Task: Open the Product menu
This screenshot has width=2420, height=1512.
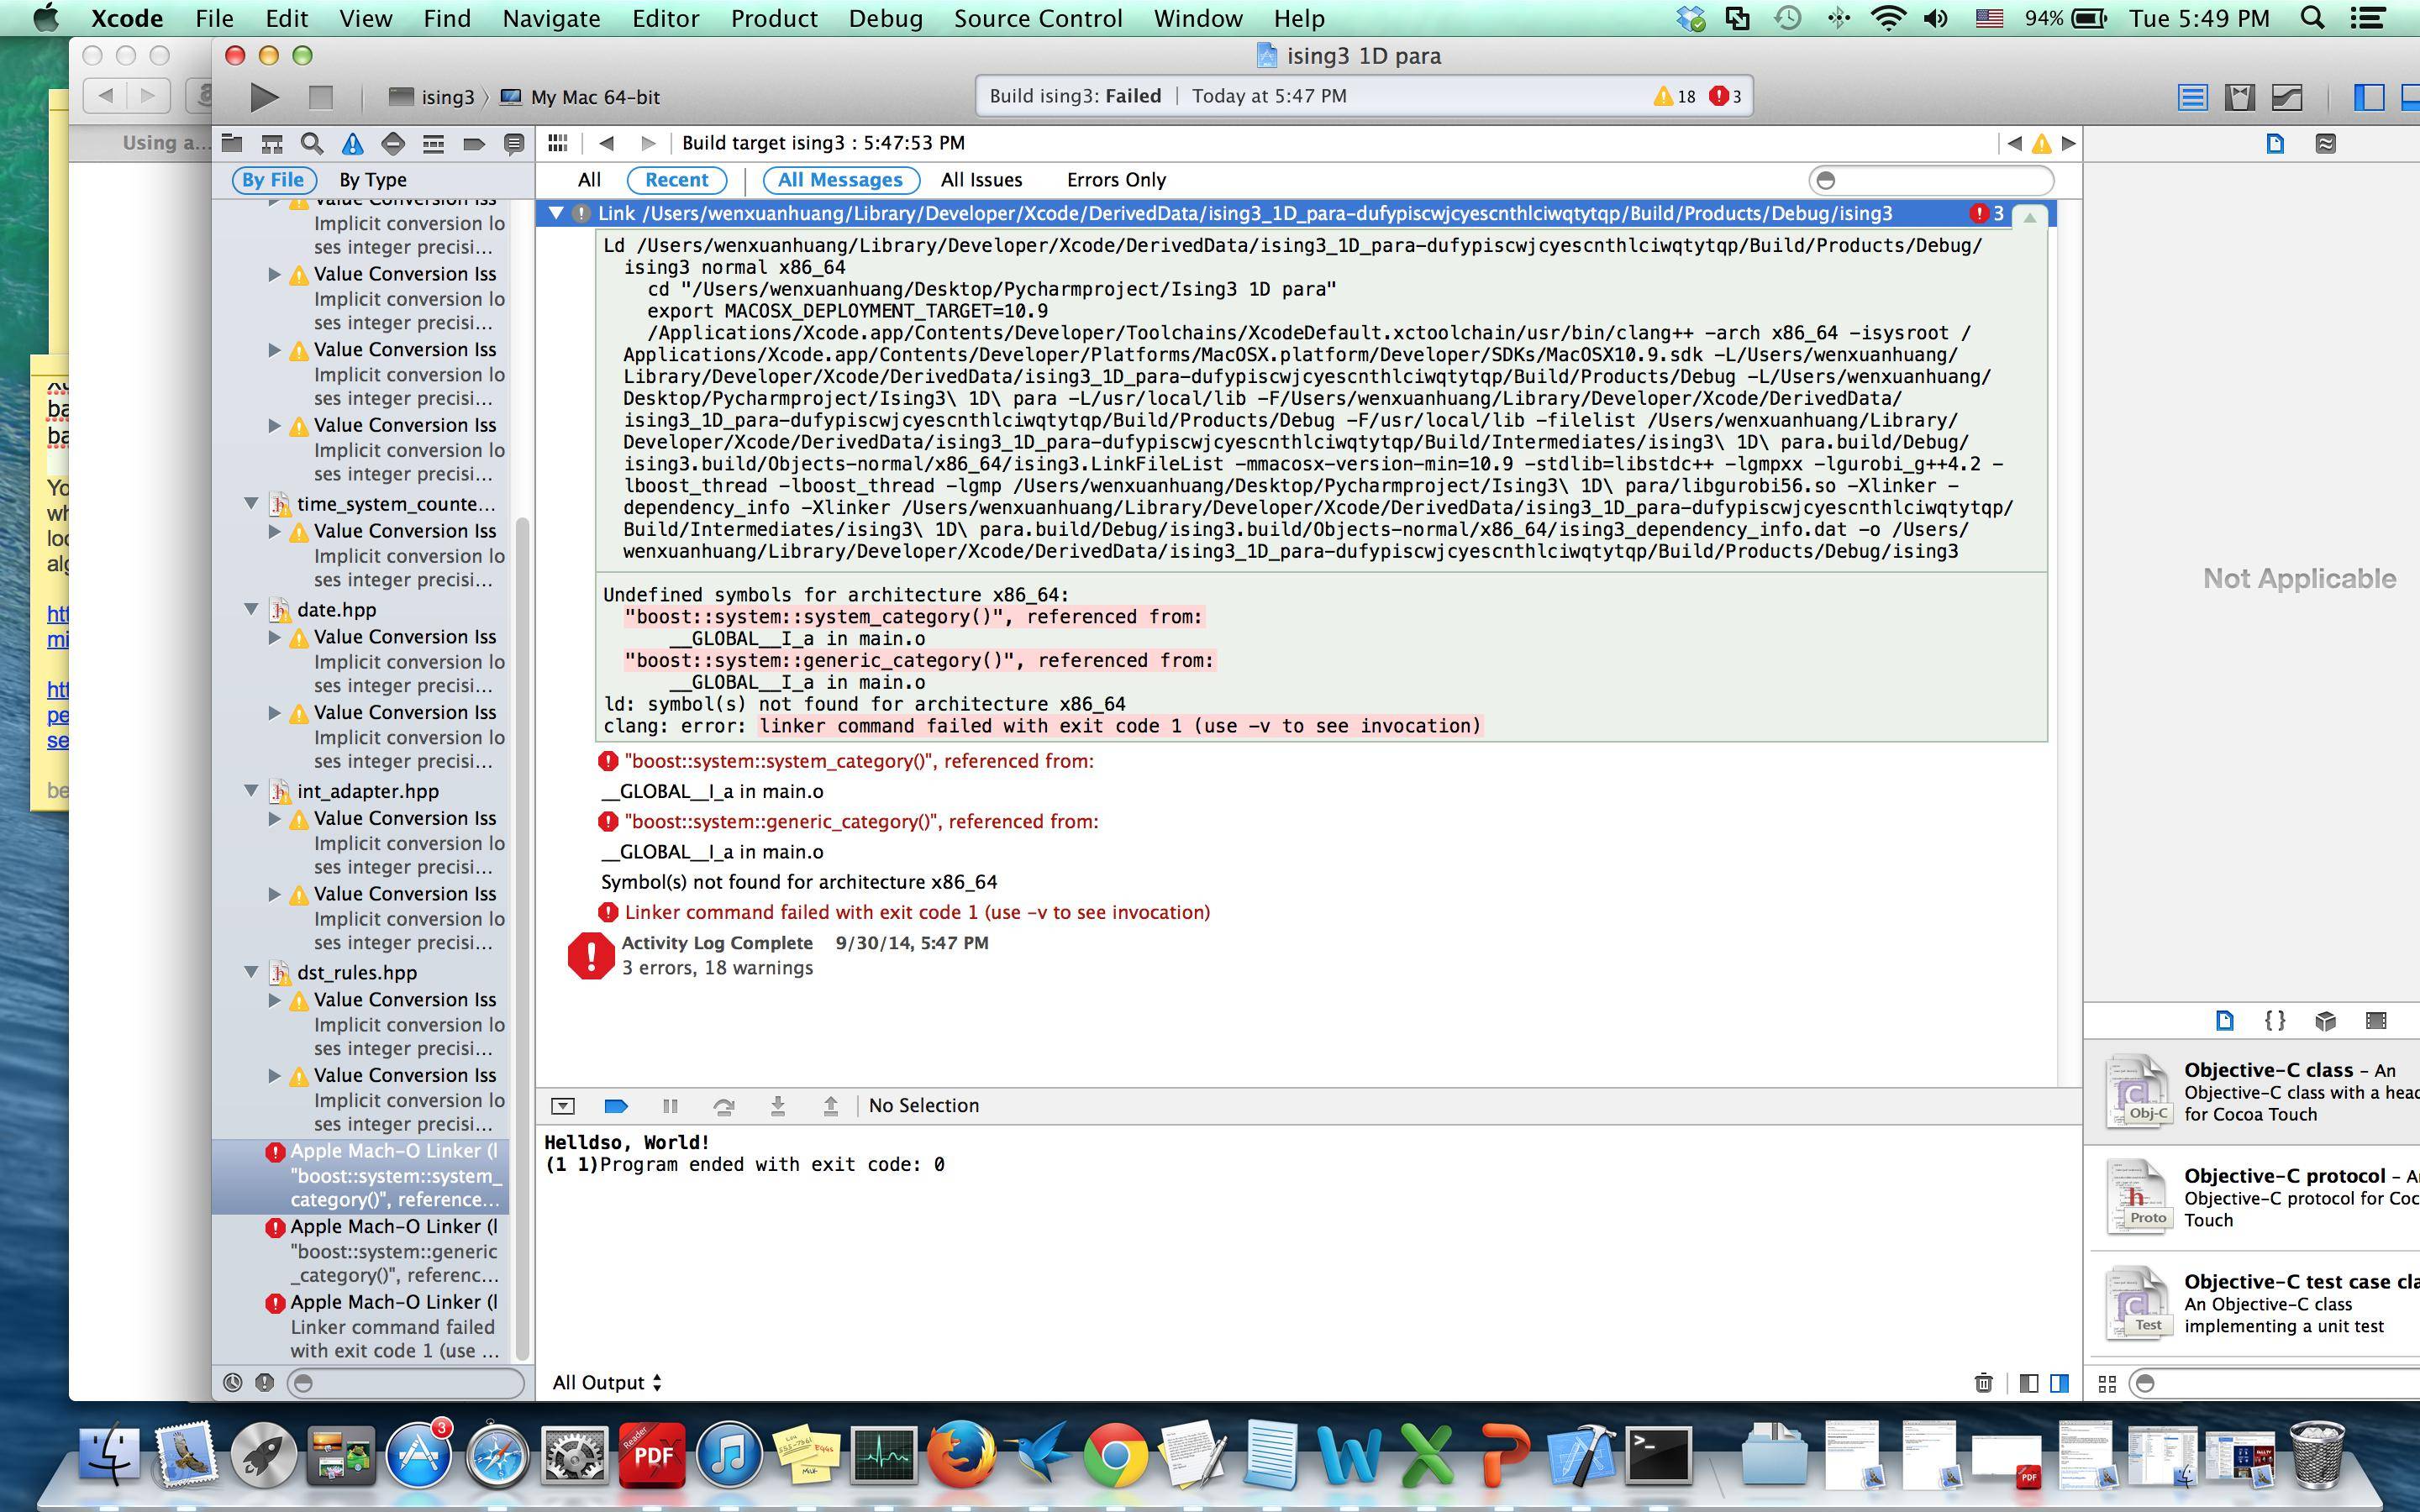Action: [x=774, y=18]
